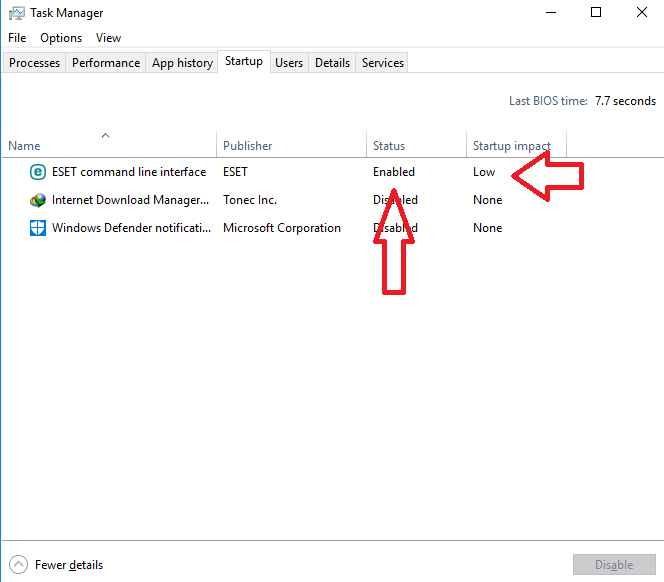The image size is (664, 582).
Task: Close the Task Manager window
Action: 642,12
